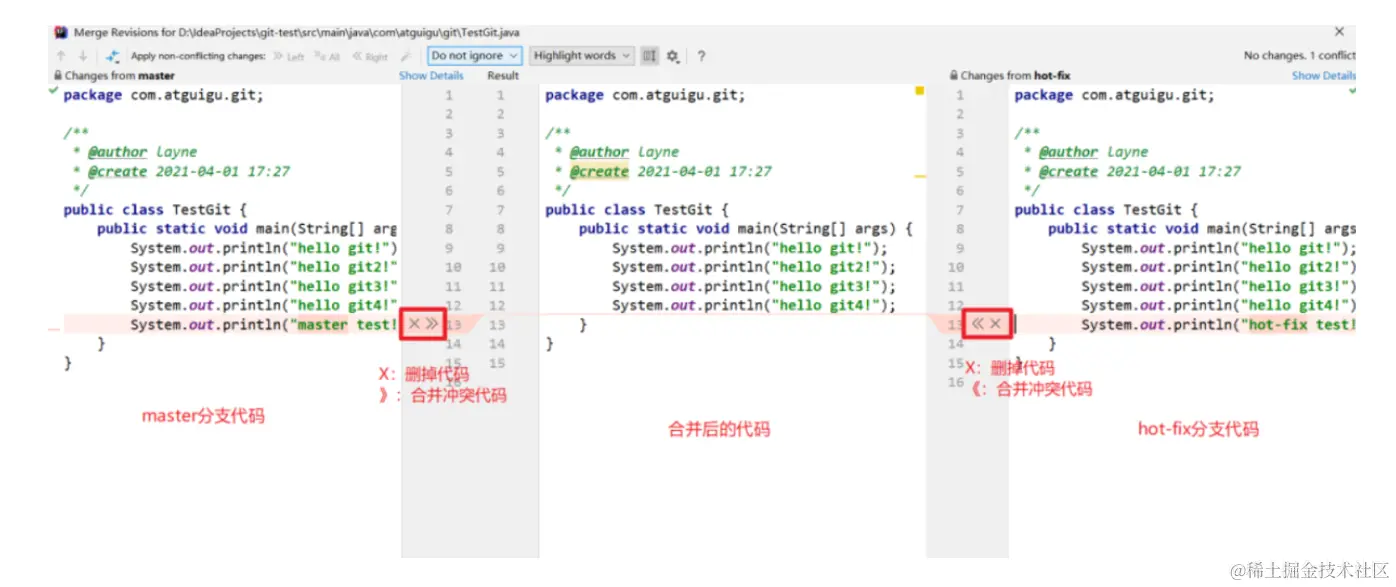Click the lock icon beside 'Changes from master'

[x=58, y=76]
